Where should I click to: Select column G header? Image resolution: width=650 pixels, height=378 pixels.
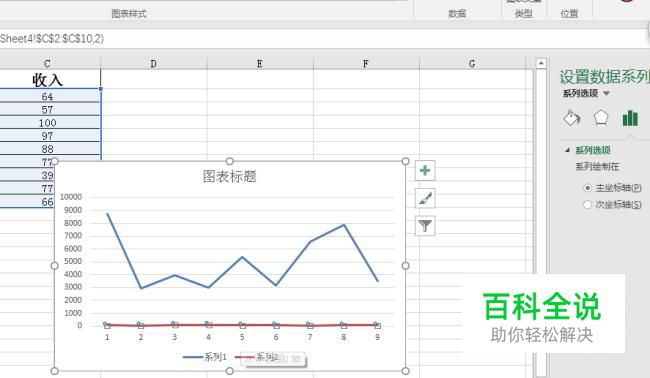pyautogui.click(x=472, y=63)
